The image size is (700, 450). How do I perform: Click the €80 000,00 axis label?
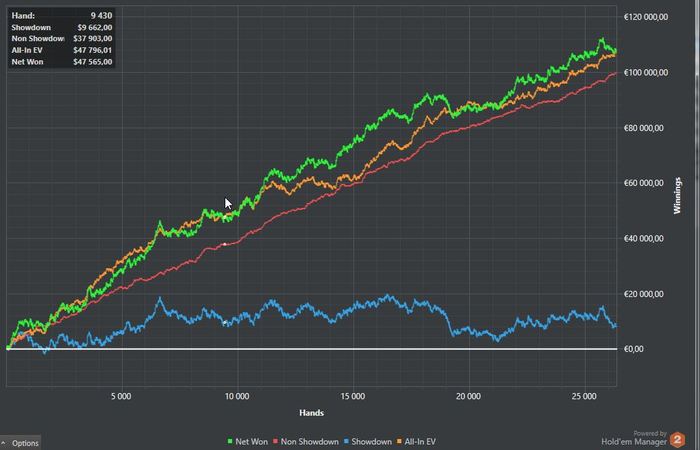644,128
